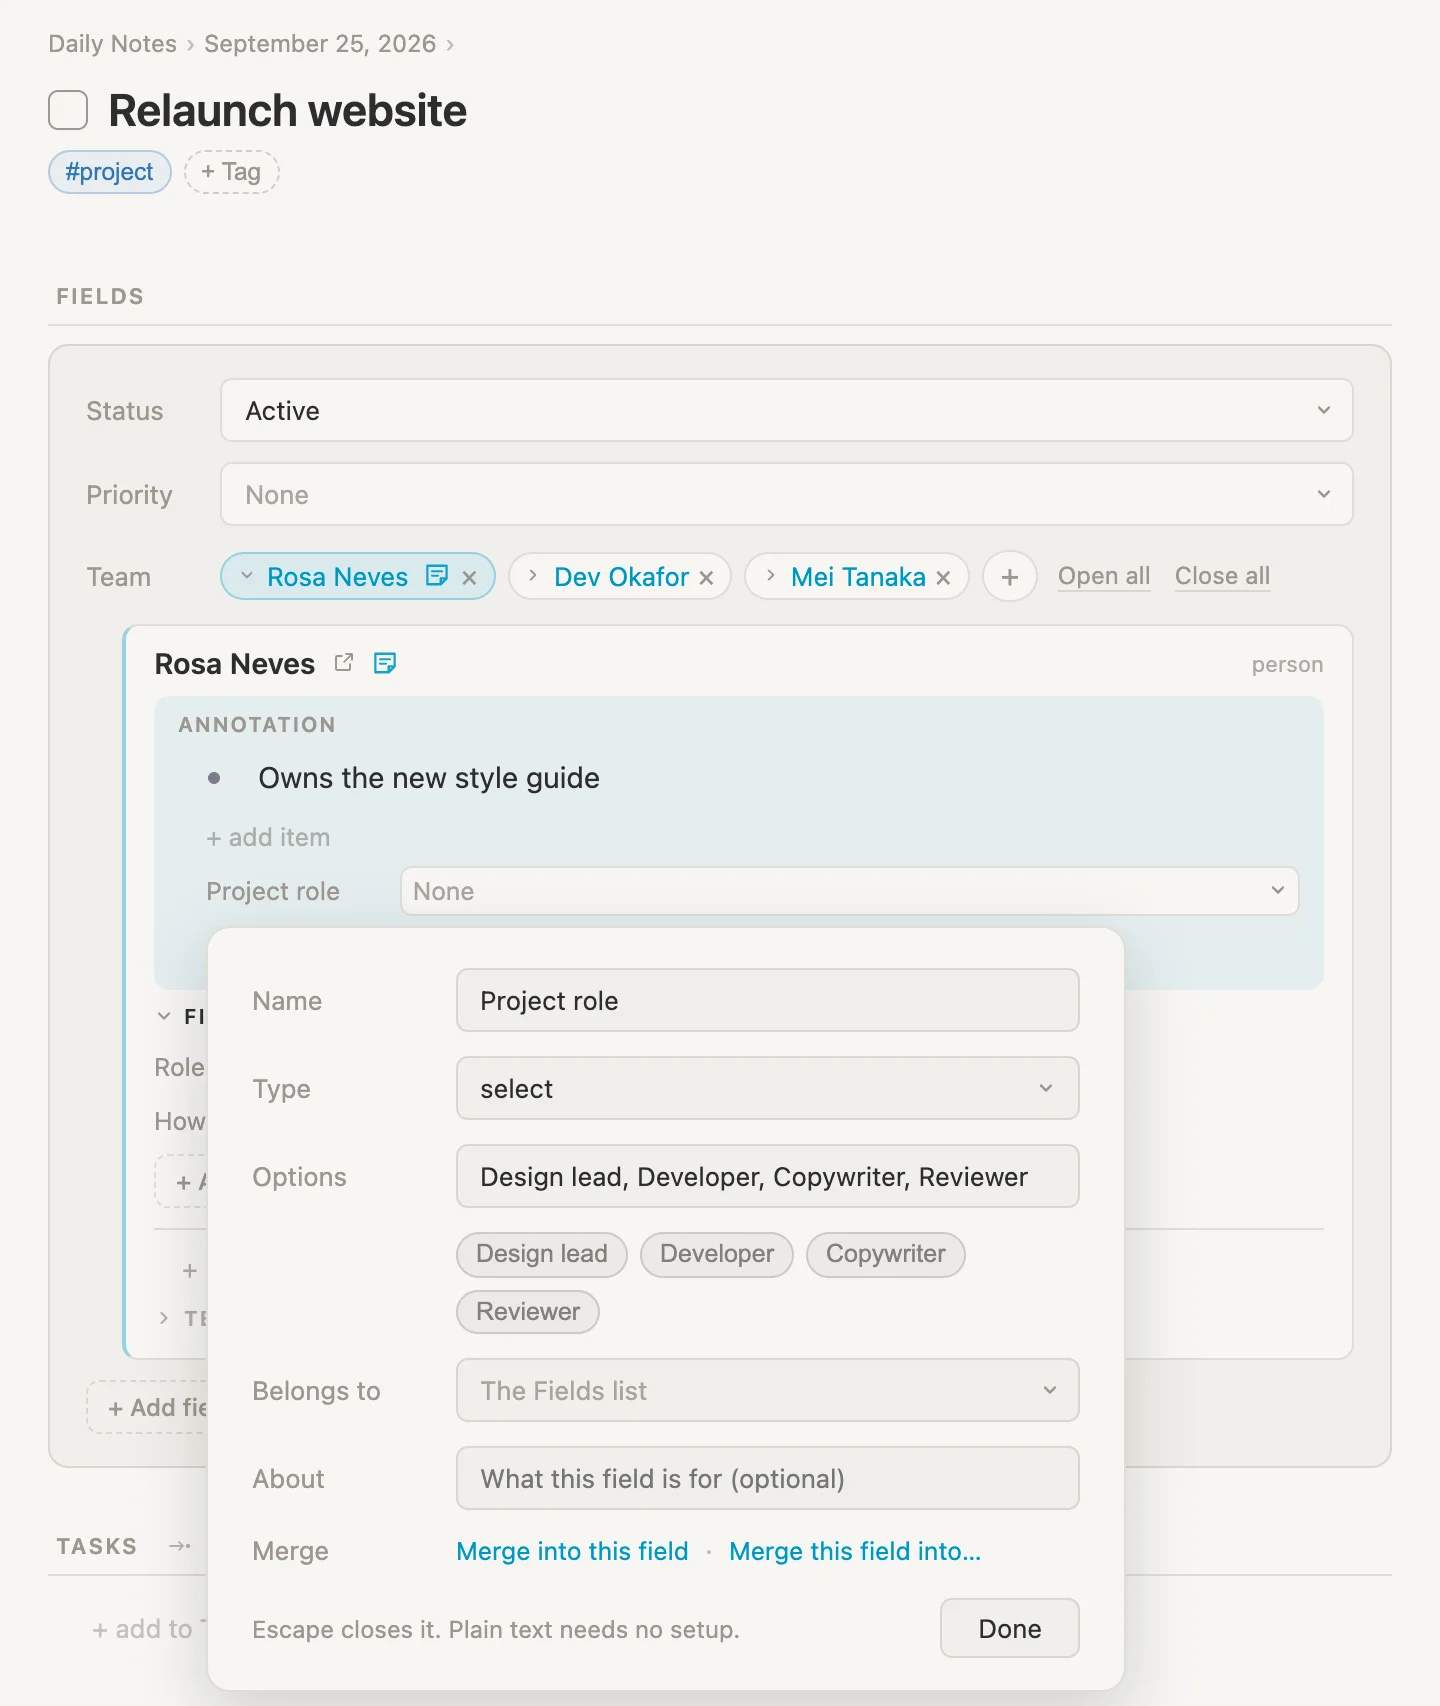Expand the TE section in Rosa Neves card
1440x1706 pixels.
164,1318
